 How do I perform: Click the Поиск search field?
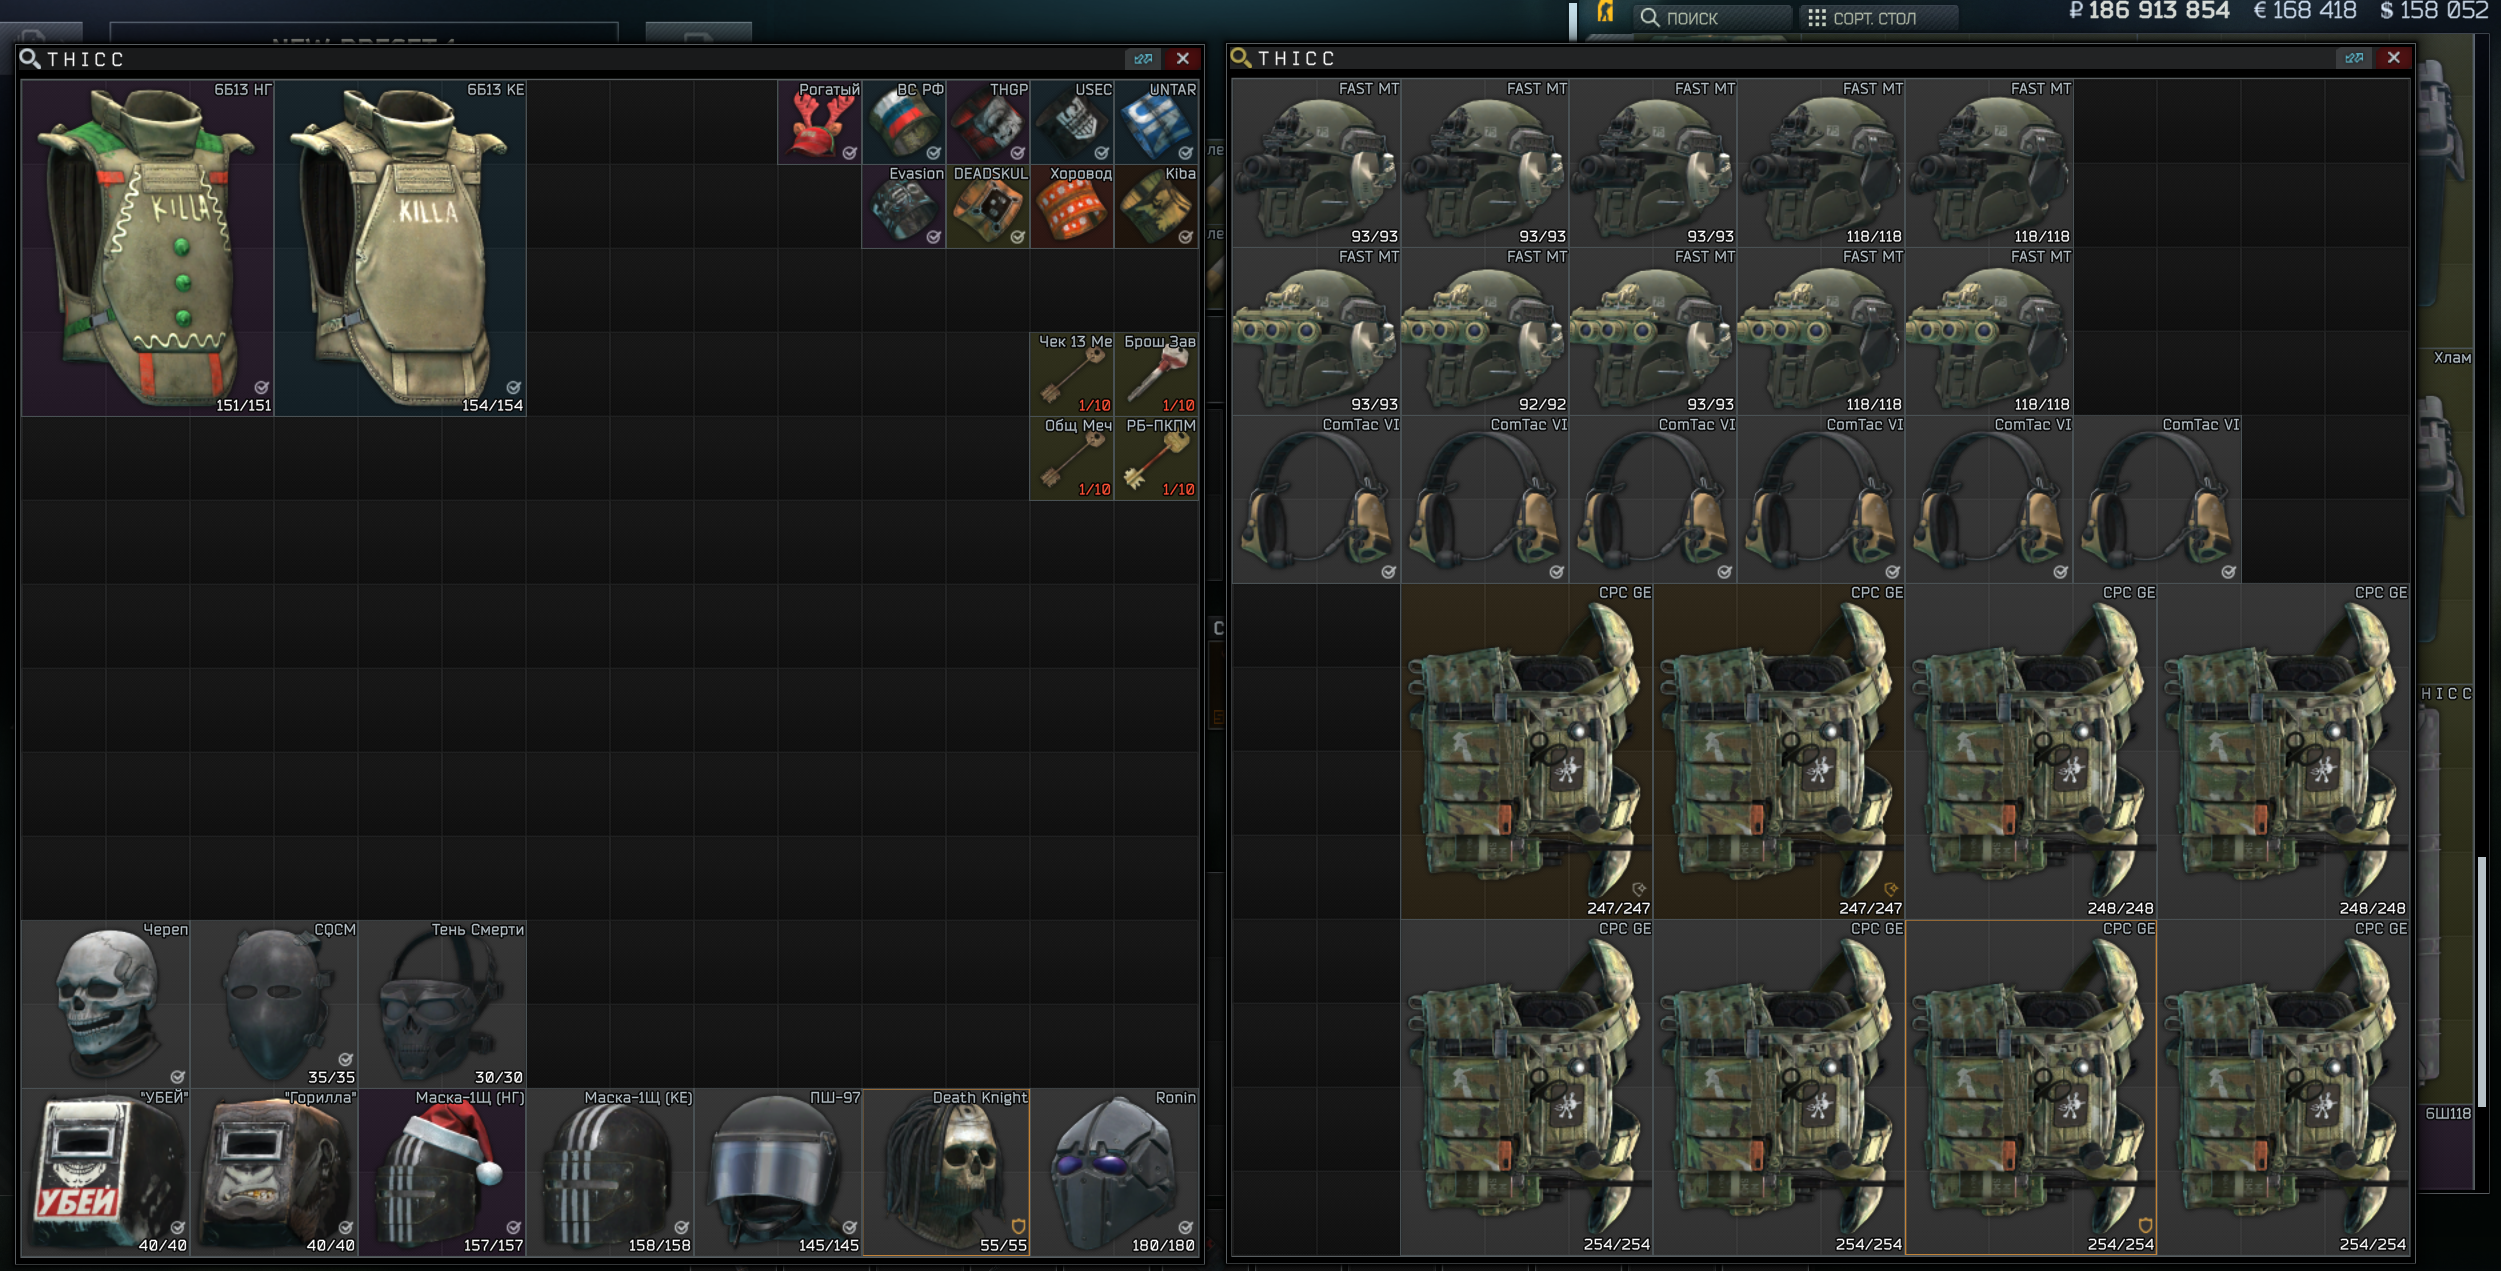coord(1712,18)
